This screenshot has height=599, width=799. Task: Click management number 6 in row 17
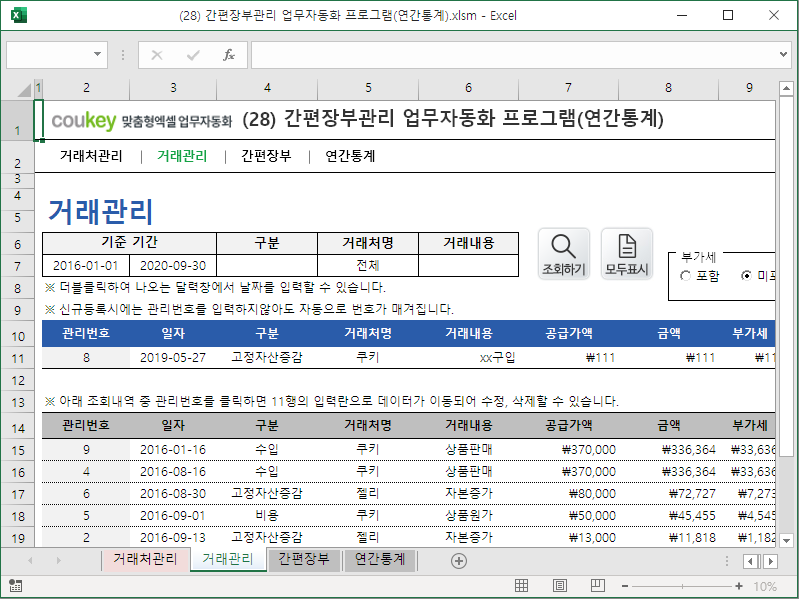click(86, 494)
